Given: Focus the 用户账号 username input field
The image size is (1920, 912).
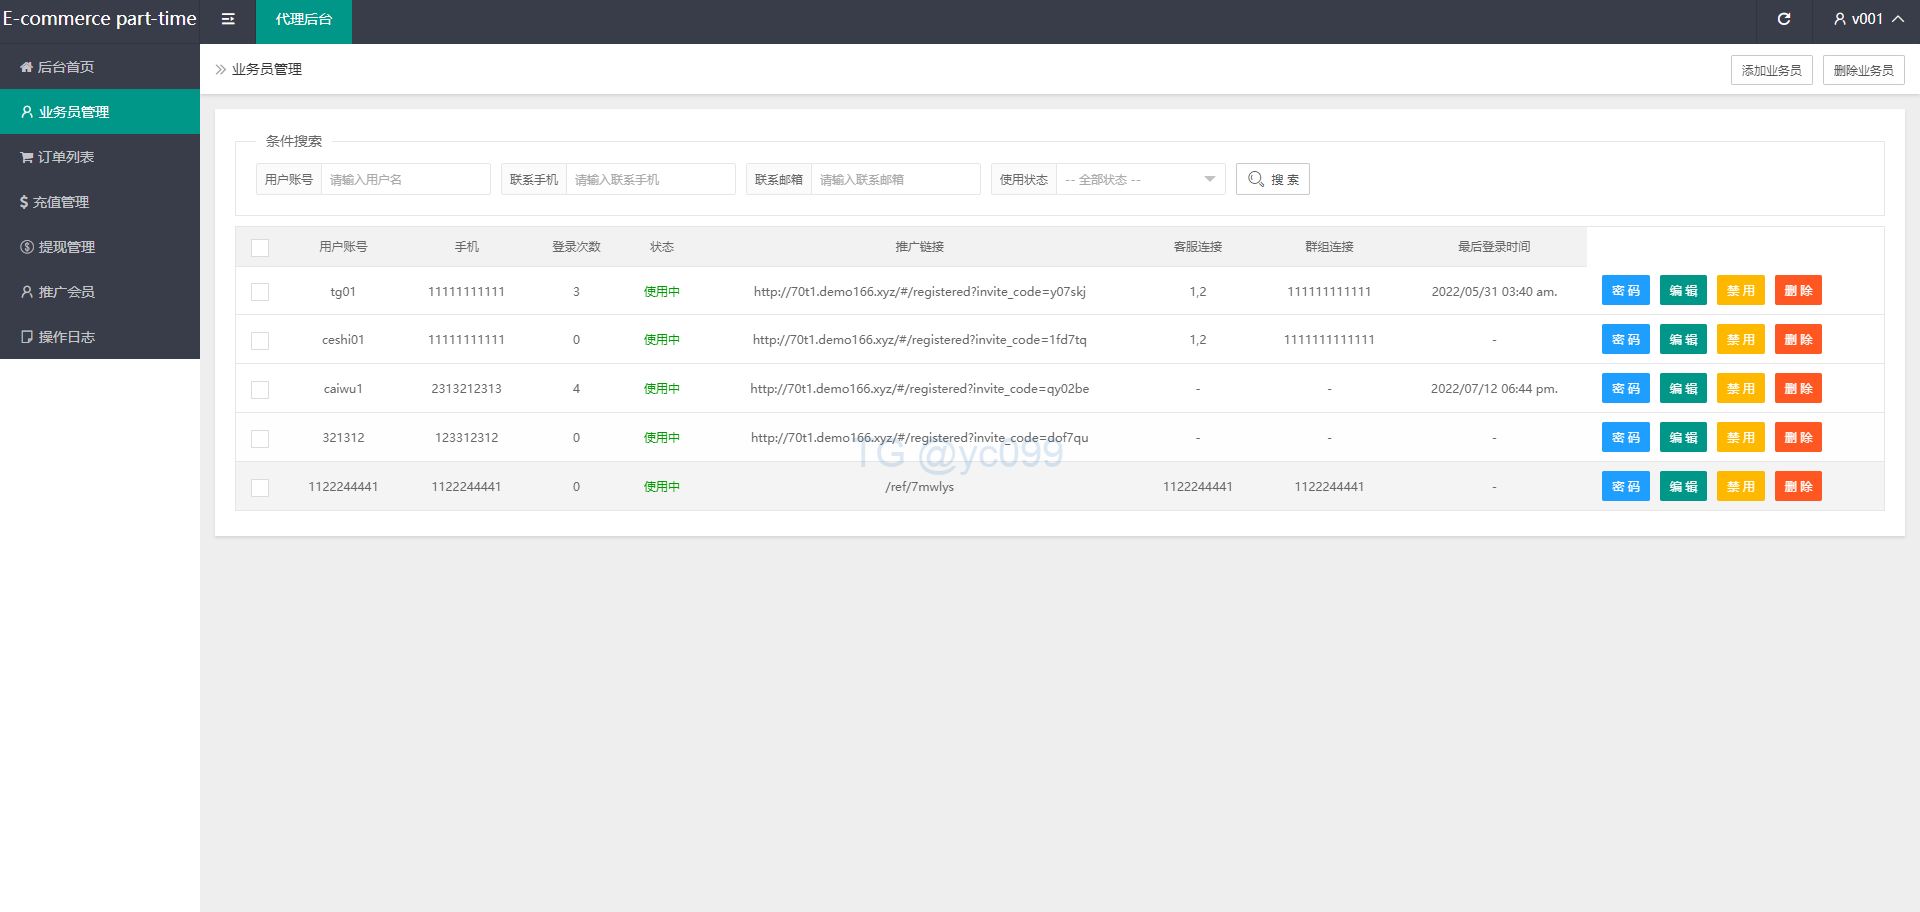Looking at the screenshot, I should (405, 180).
